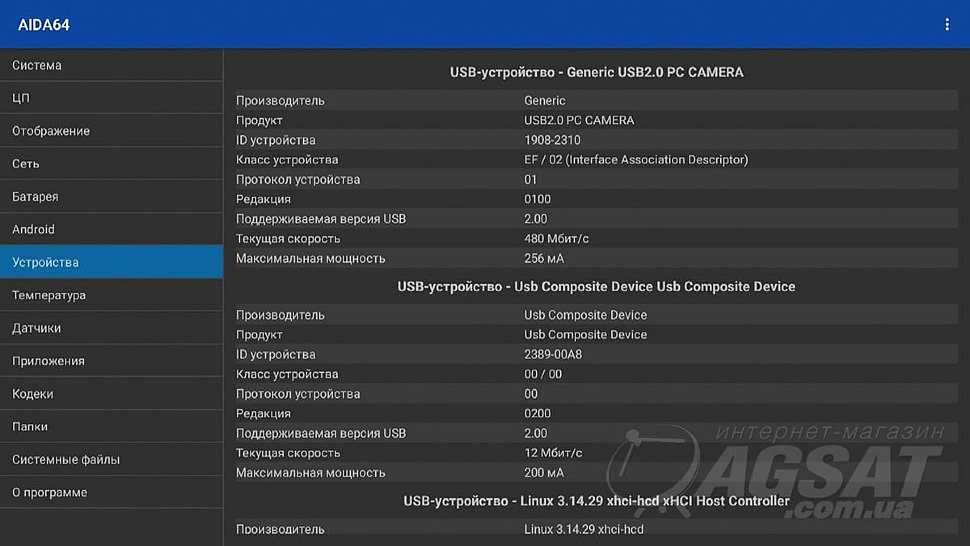
Task: Open the Папки section
Action: [111, 426]
